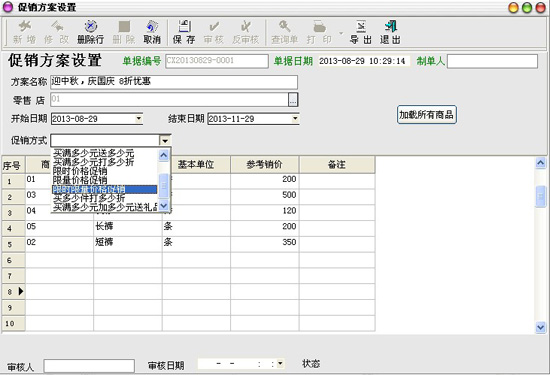Click the 备注 column header
The height and width of the screenshot is (375, 550).
(x=337, y=165)
